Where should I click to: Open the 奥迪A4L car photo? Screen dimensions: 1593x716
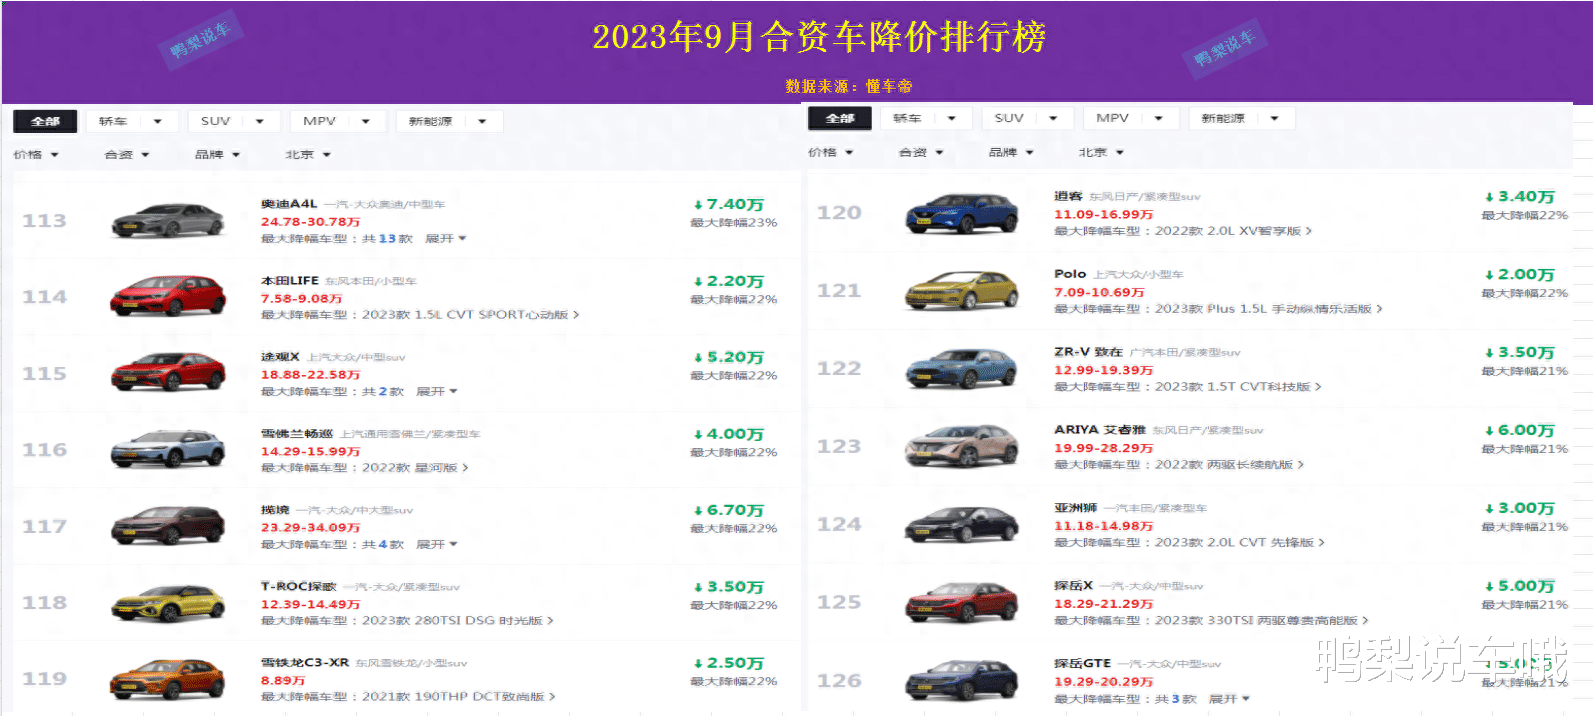[168, 220]
